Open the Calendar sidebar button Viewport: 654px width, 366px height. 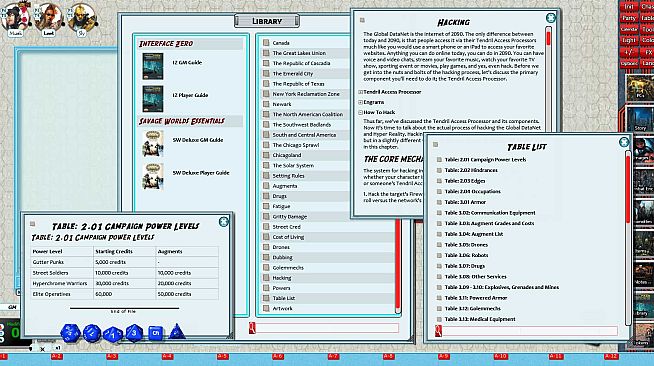coord(629,30)
